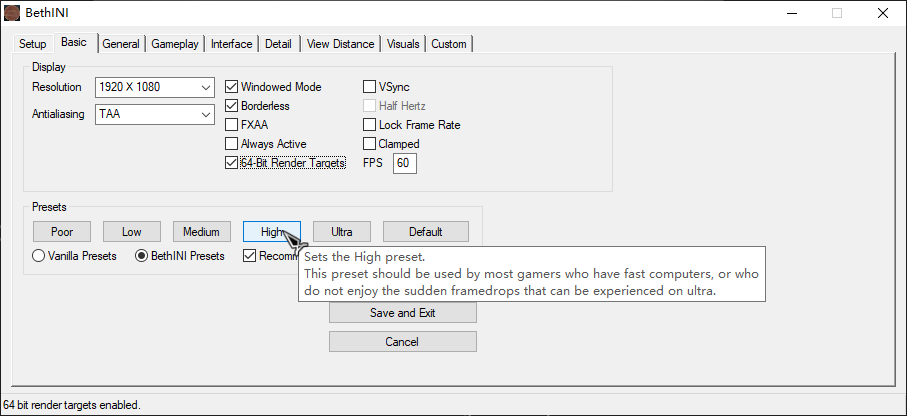Apply the Poor preset
Viewport: 907px width, 416px height.
[62, 232]
